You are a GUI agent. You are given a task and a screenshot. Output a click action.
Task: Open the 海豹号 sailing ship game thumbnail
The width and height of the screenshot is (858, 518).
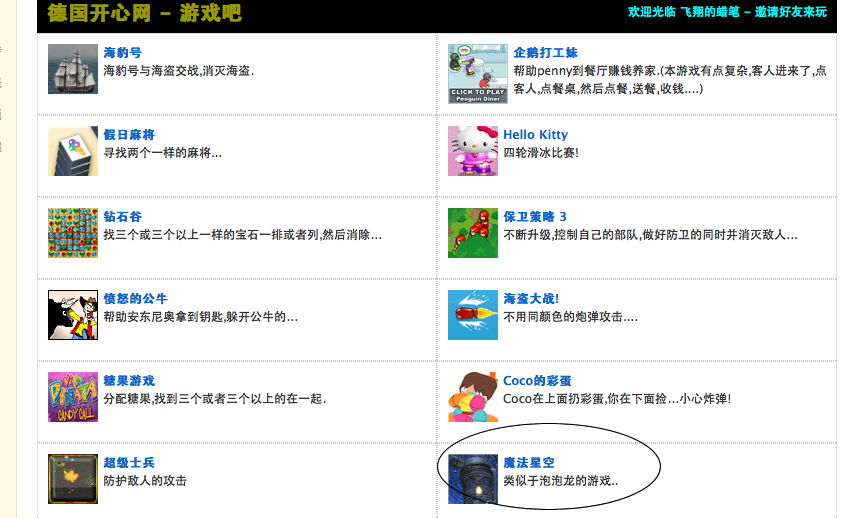(x=73, y=69)
